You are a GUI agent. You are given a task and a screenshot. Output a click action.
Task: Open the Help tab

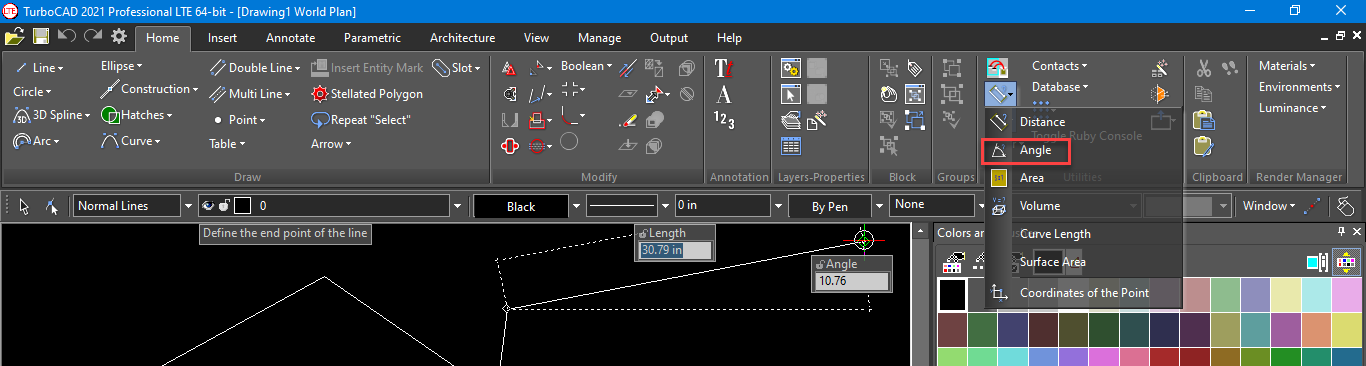(x=729, y=38)
